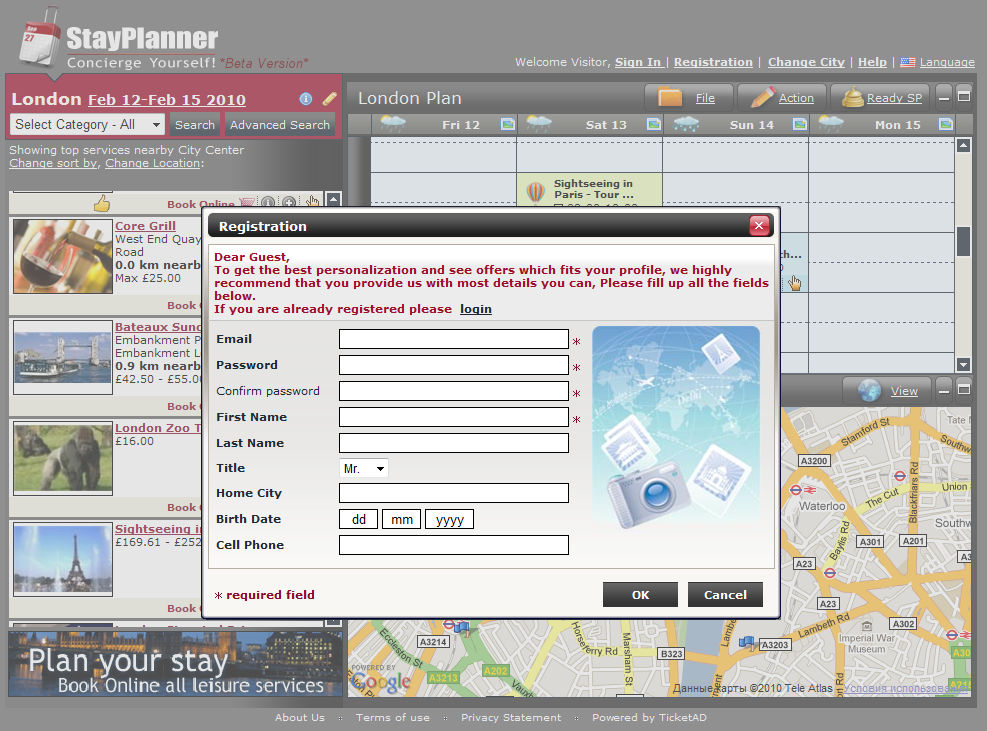Open the File menu in London Plan

[689, 98]
